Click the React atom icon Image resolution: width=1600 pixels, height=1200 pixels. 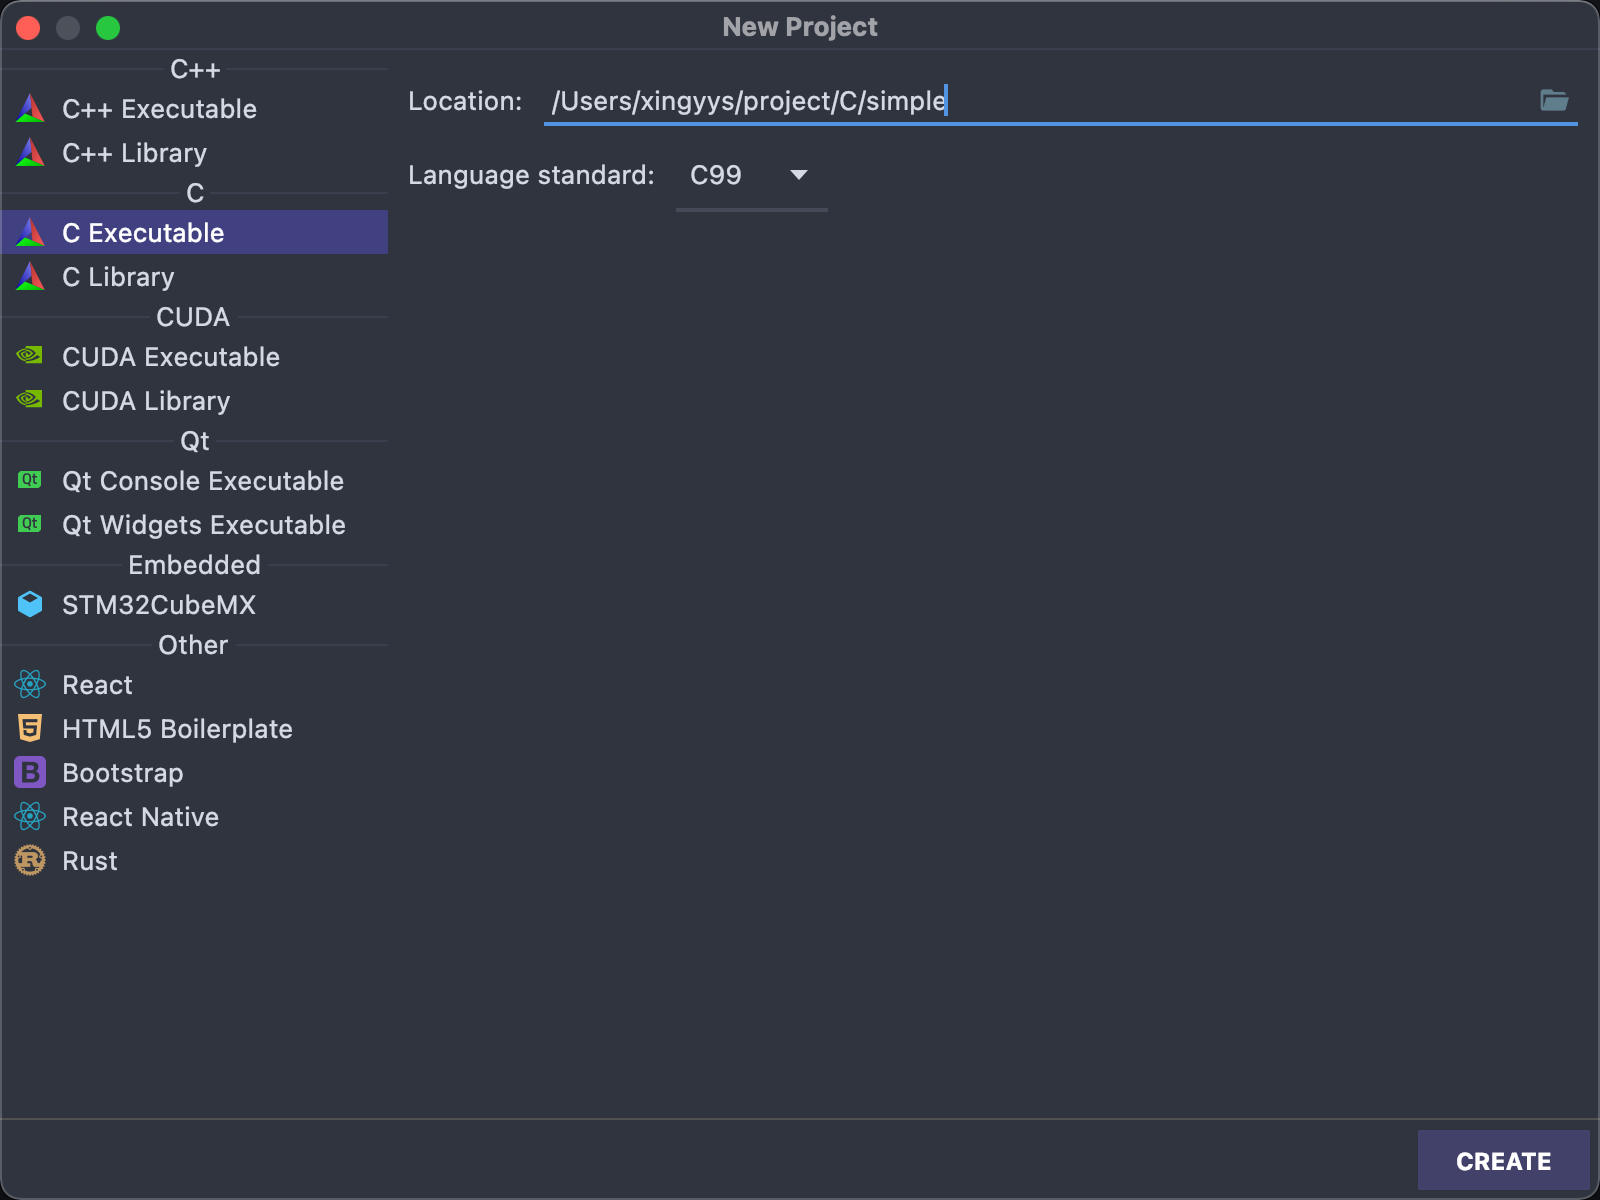click(30, 684)
